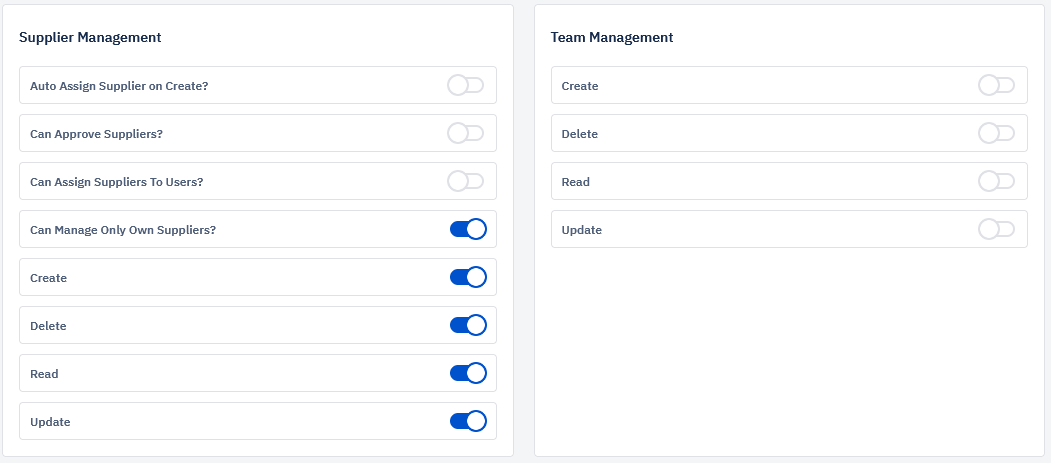
Task: Click the Read label under Supplier Management
Action: coord(44,374)
